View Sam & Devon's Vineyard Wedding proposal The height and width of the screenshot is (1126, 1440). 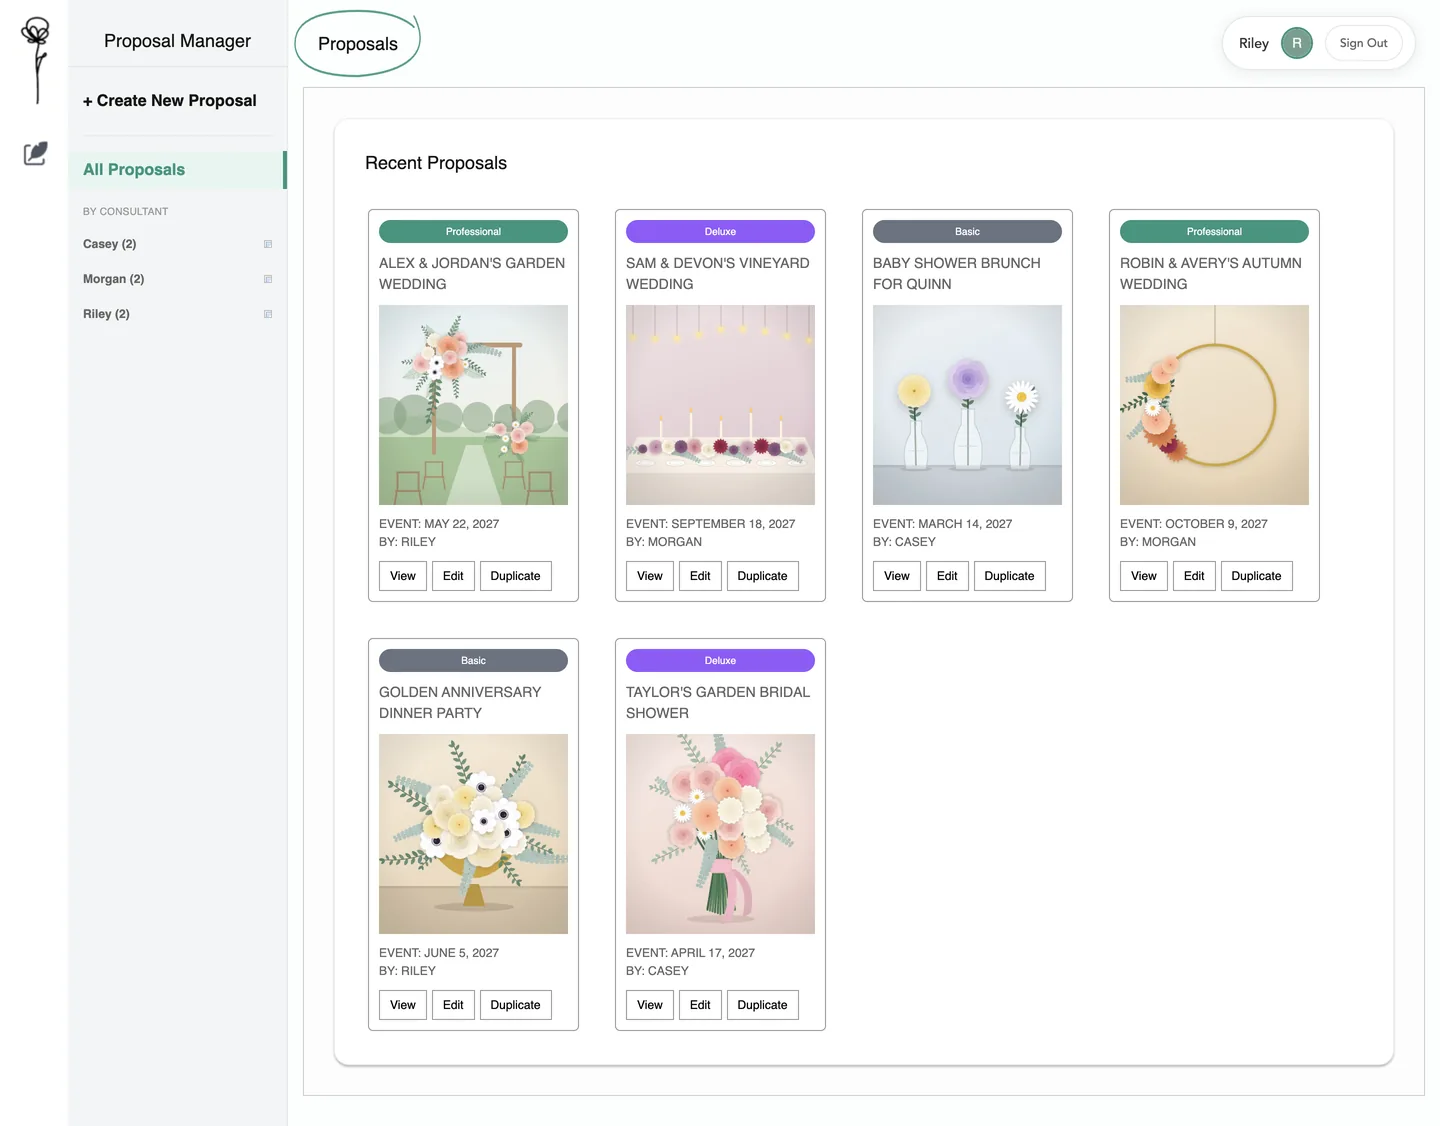(x=650, y=576)
